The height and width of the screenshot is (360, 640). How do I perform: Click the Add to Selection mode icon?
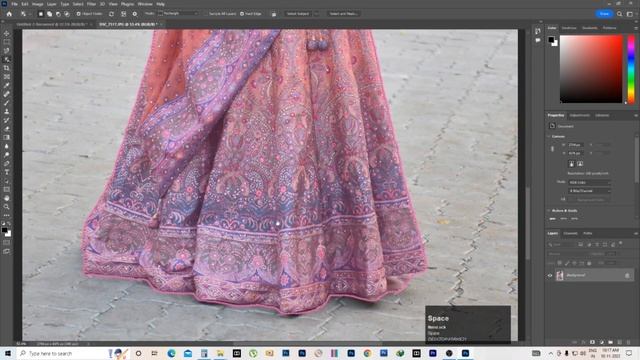49,14
